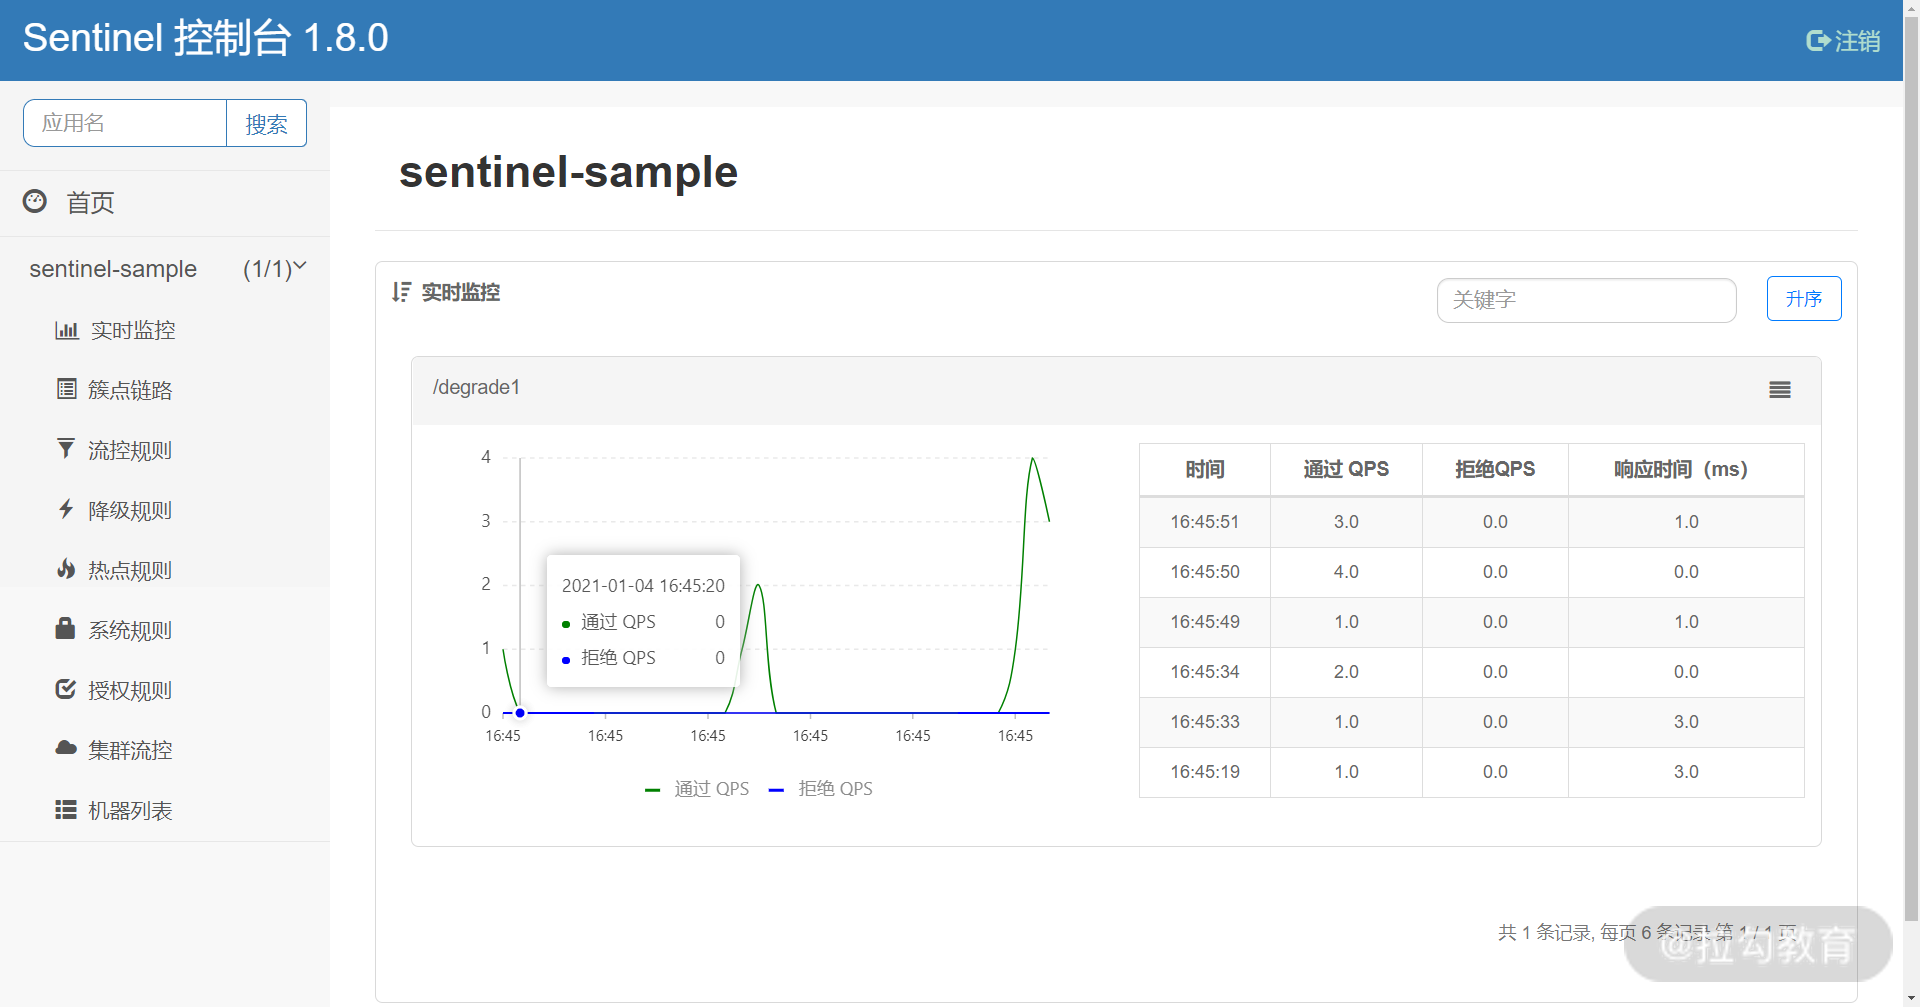Image resolution: width=1920 pixels, height=1007 pixels.
Task: Click the 4.0 pass QPS value
Action: point(1346,572)
